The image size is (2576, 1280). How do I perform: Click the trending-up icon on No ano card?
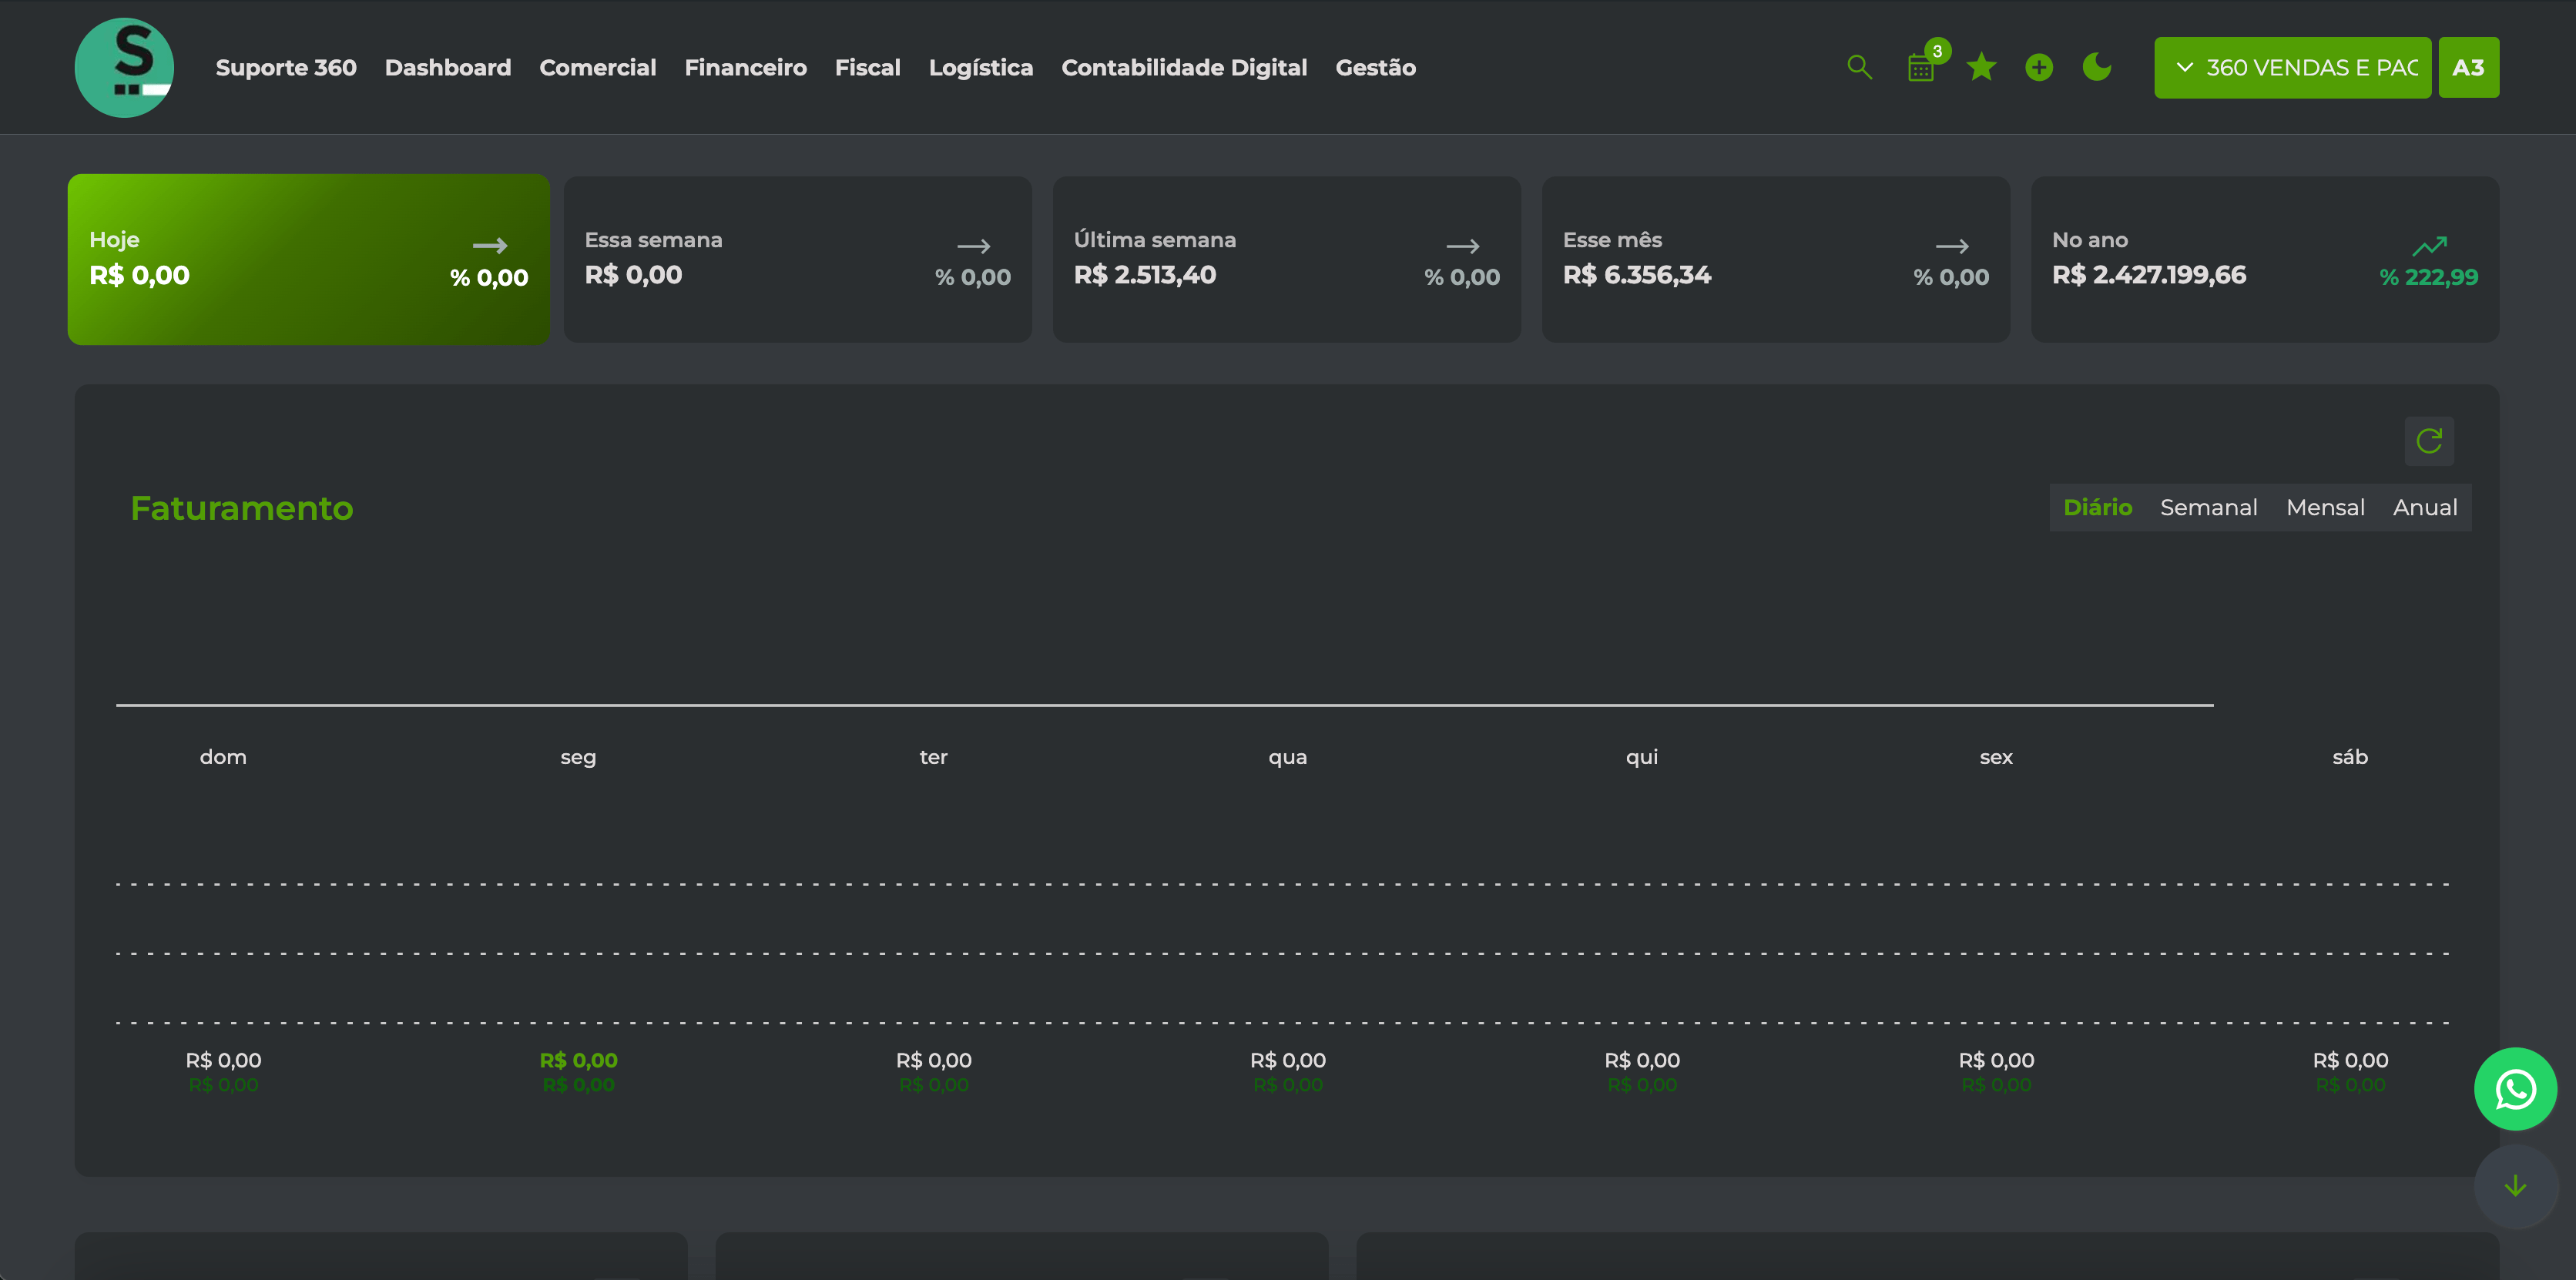(x=2429, y=245)
